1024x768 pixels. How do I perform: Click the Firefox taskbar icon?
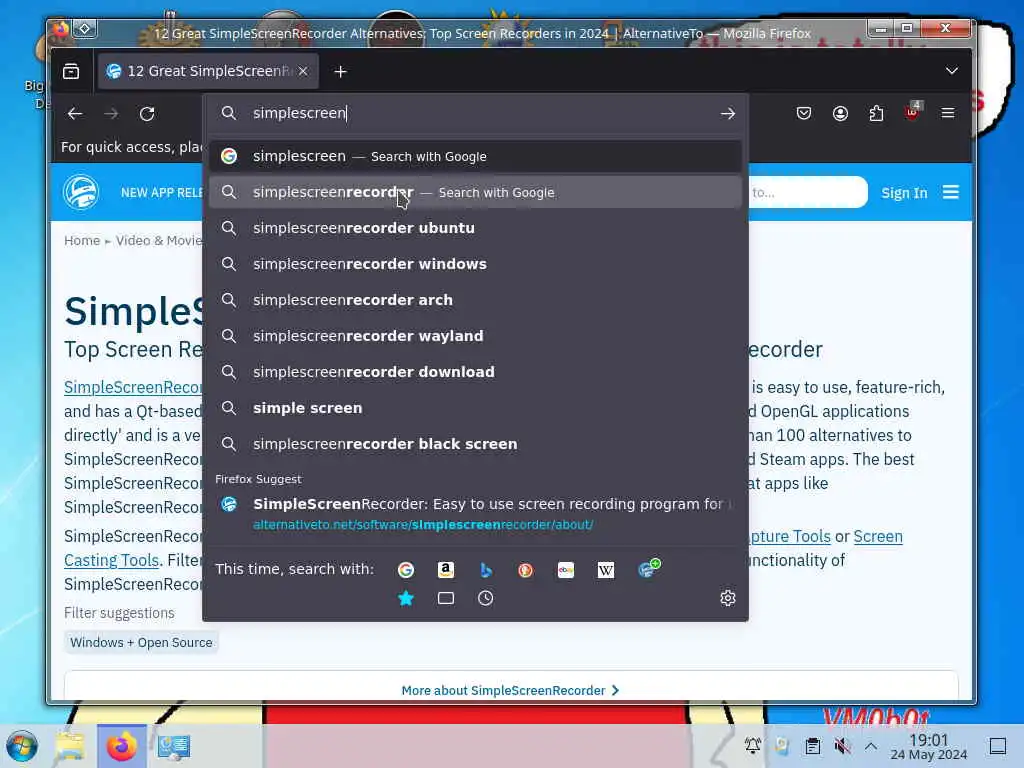pos(121,746)
